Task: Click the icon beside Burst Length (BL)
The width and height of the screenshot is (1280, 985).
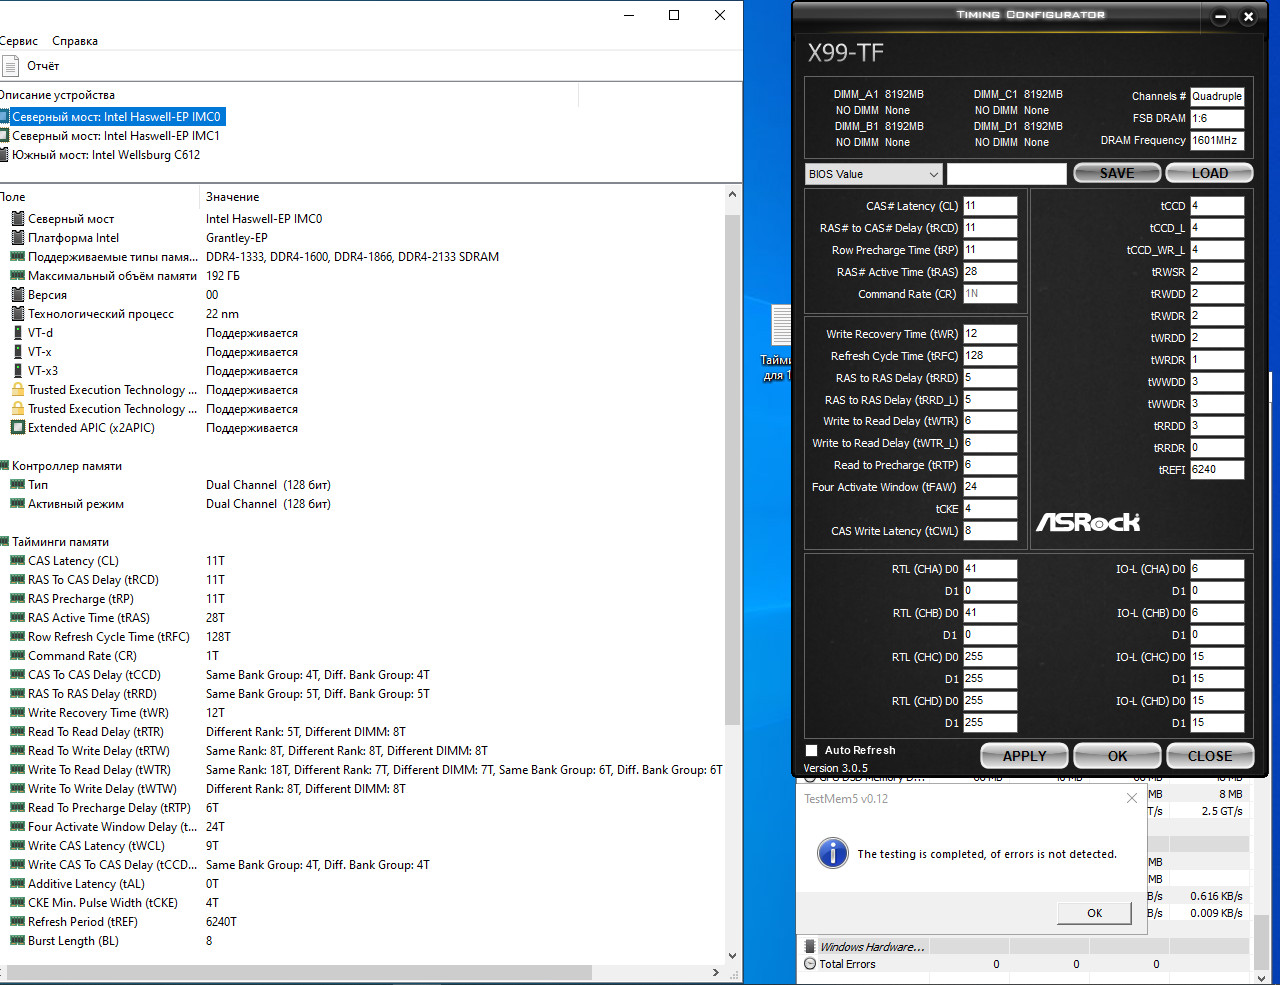Action: point(18,941)
